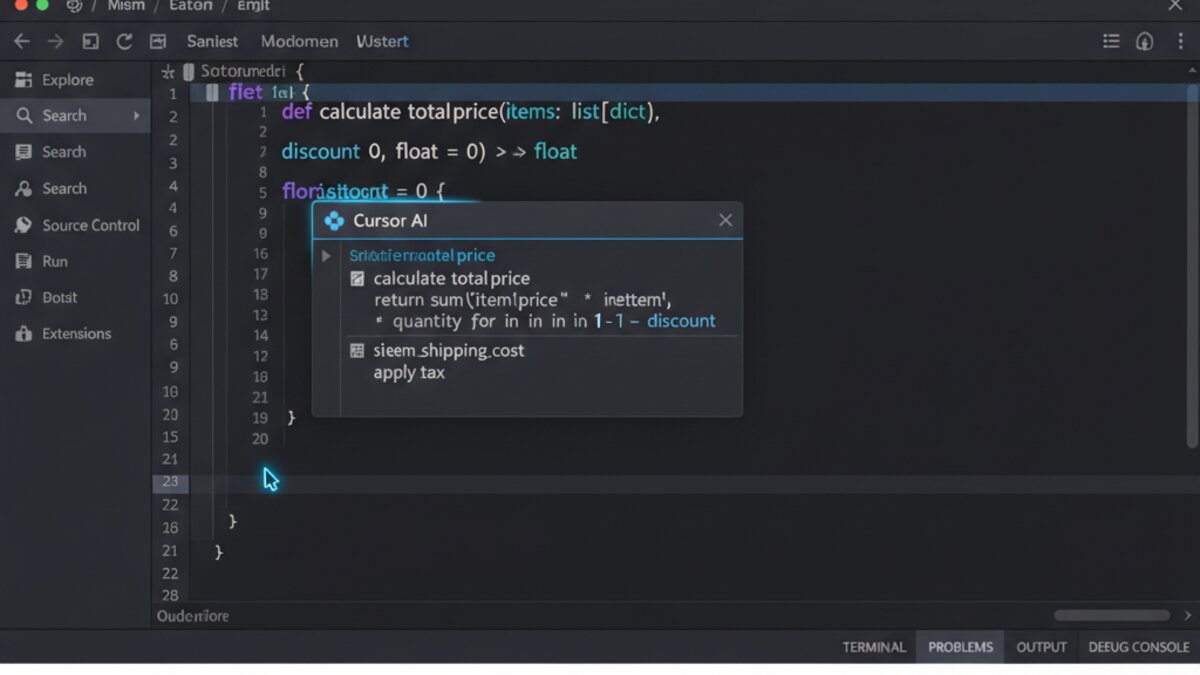Select the Emjit breadcrumb in title bar
The width and height of the screenshot is (1200, 675).
tap(253, 5)
